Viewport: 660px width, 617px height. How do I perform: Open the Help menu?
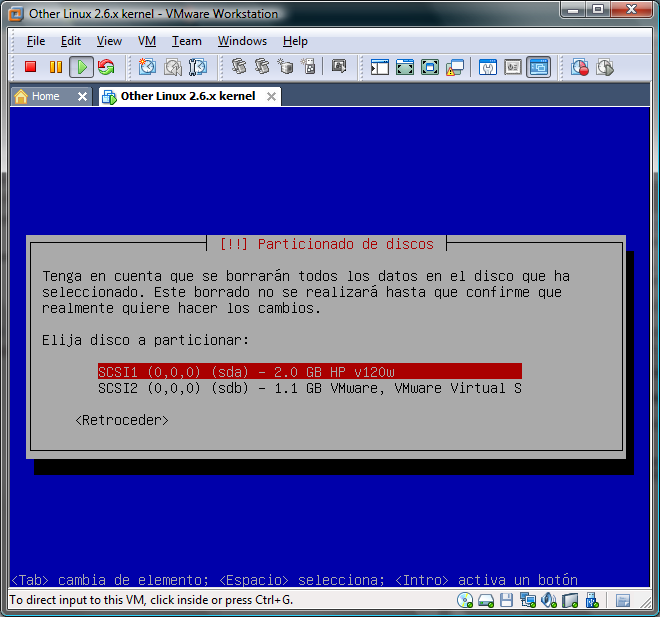point(295,41)
